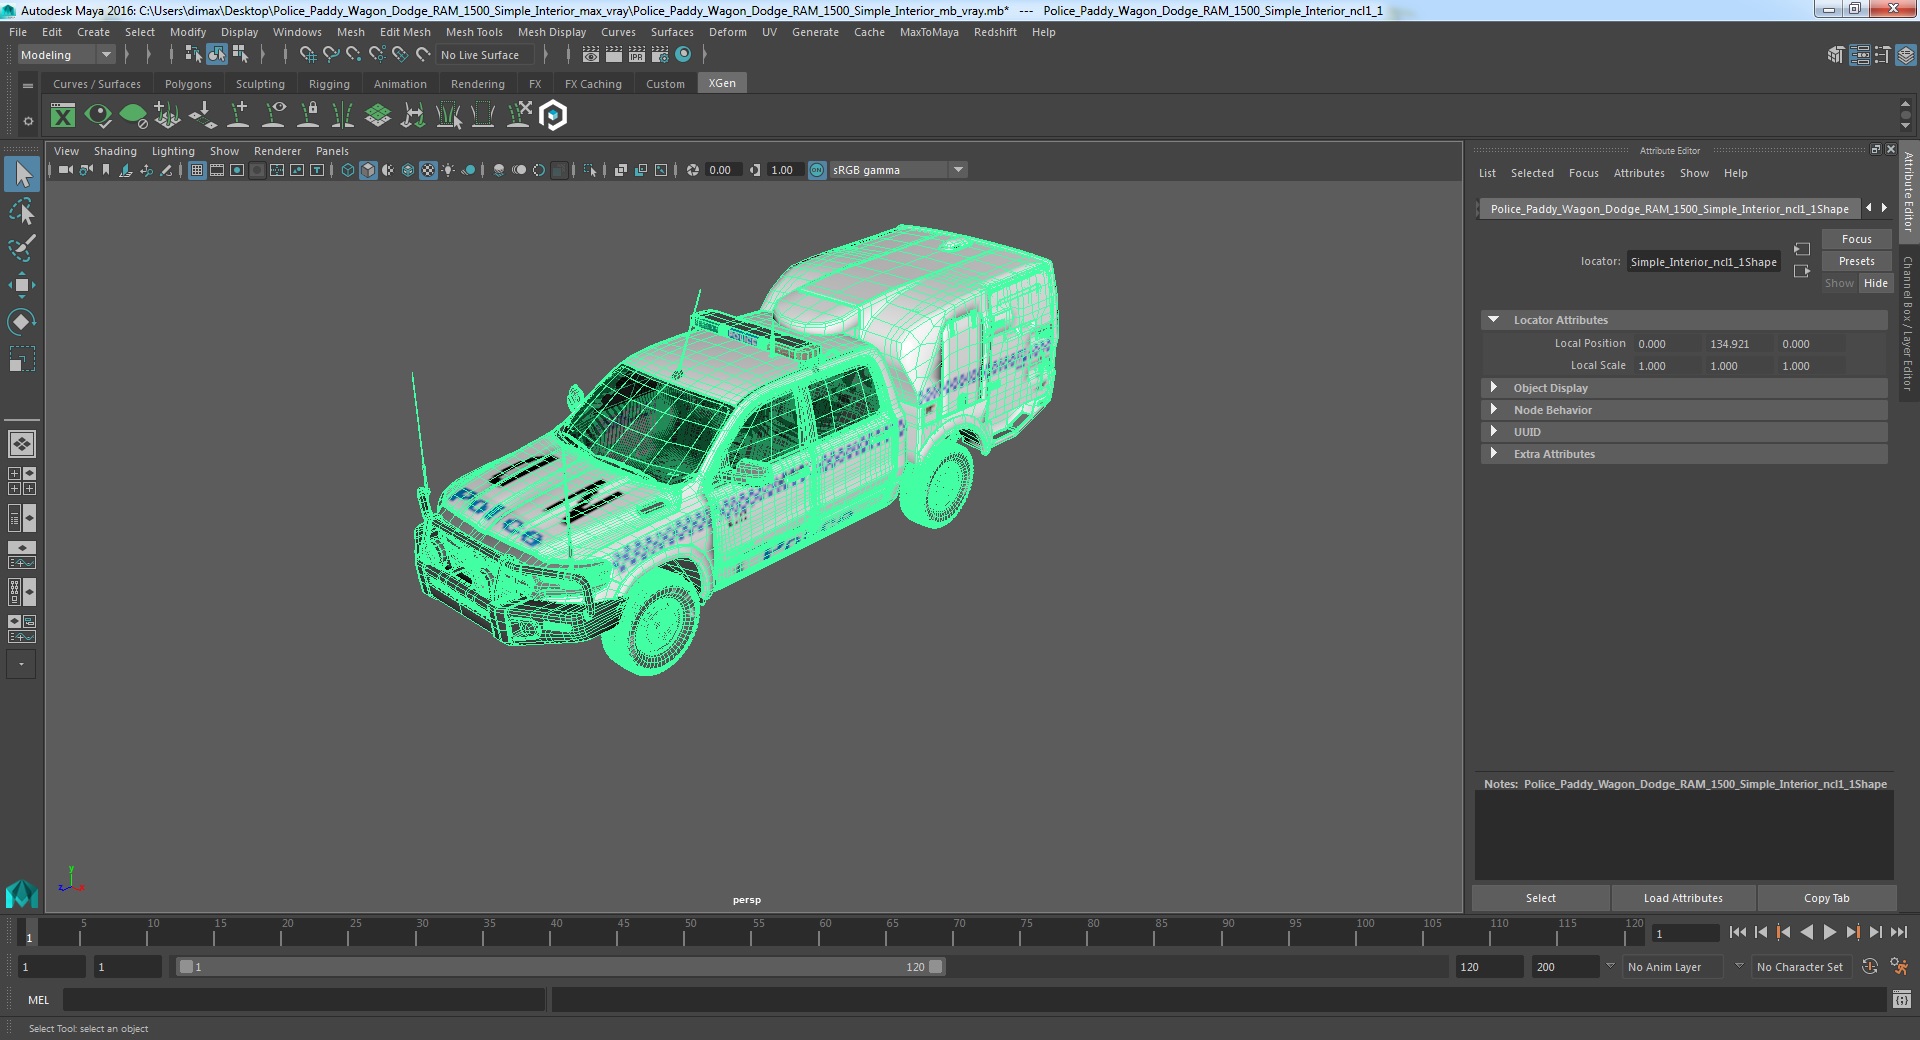Image resolution: width=1920 pixels, height=1040 pixels.
Task: Click snap to grids icon
Action: pyautogui.click(x=308, y=55)
